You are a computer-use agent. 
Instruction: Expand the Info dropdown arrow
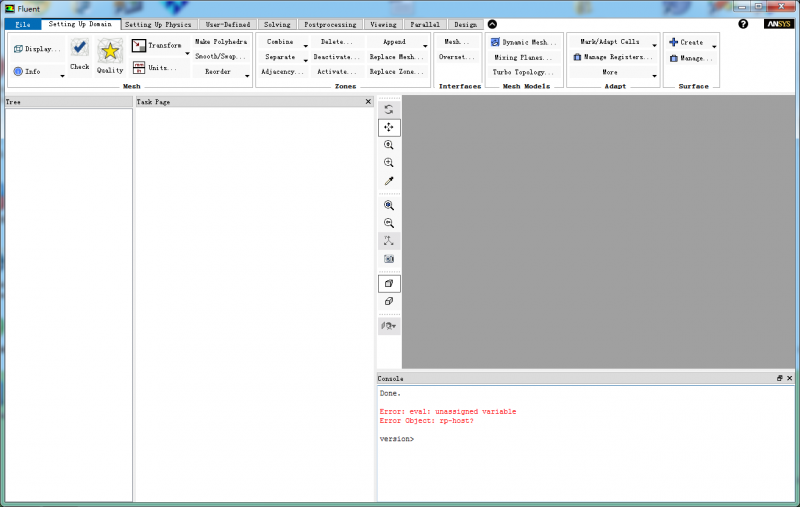tap(62, 76)
